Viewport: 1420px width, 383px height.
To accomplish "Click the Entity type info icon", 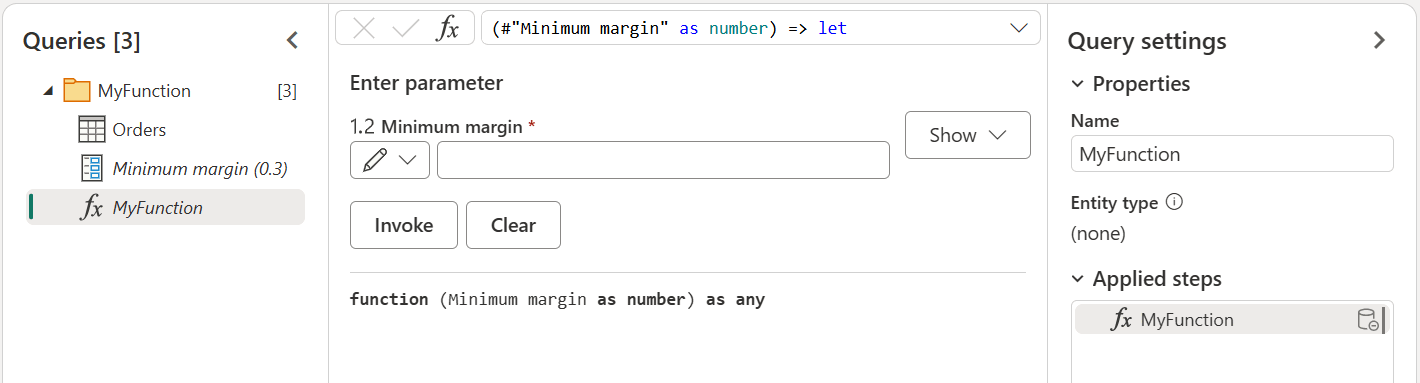I will click(x=1175, y=202).
